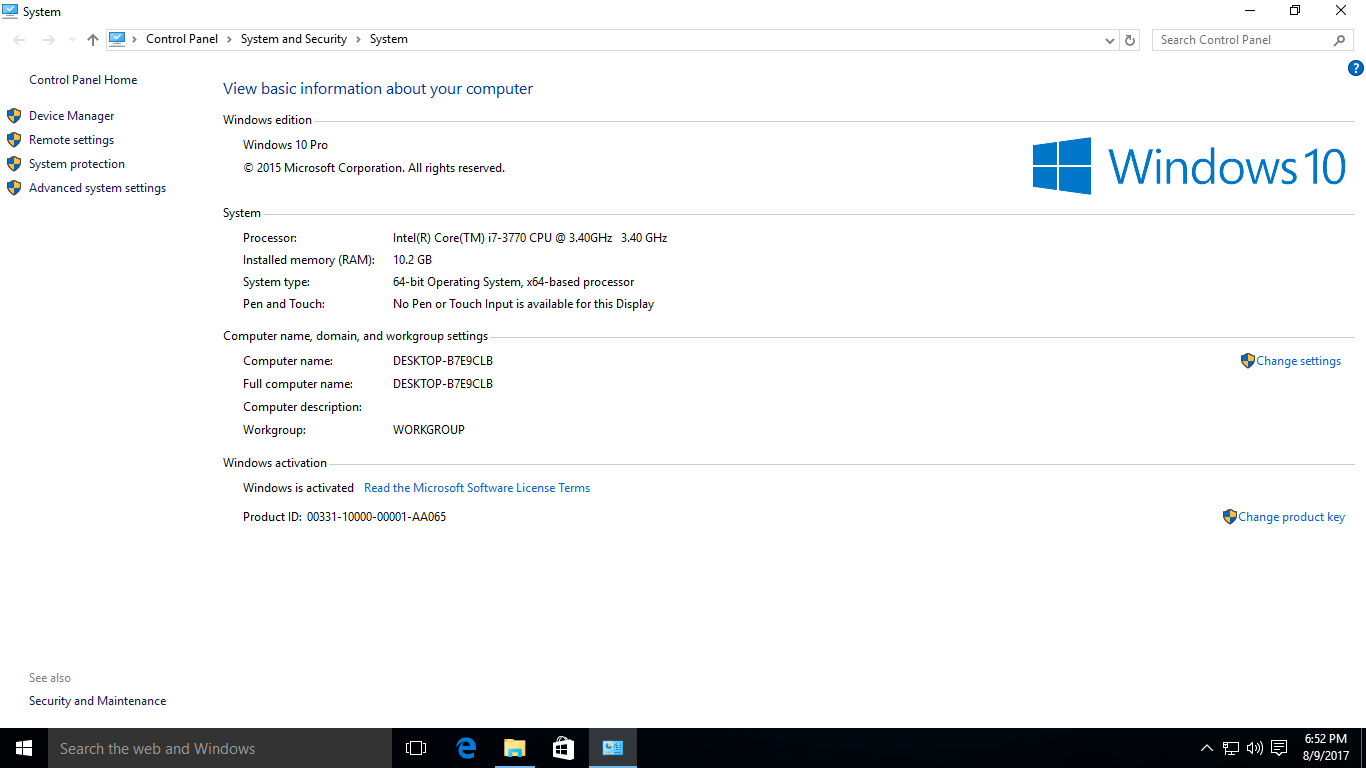The width and height of the screenshot is (1366, 768).
Task: Click the search magnifier icon
Action: coord(1340,40)
